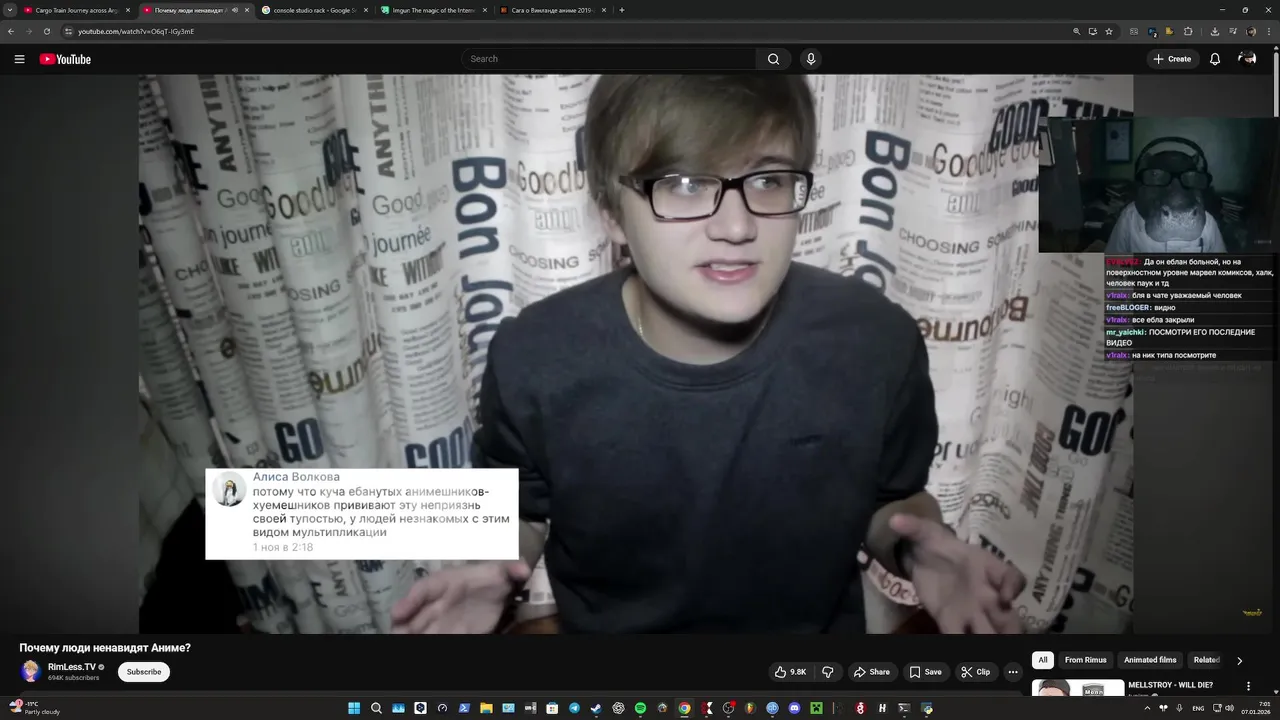Create a Clip of the video
1280x720 pixels.
click(975, 672)
